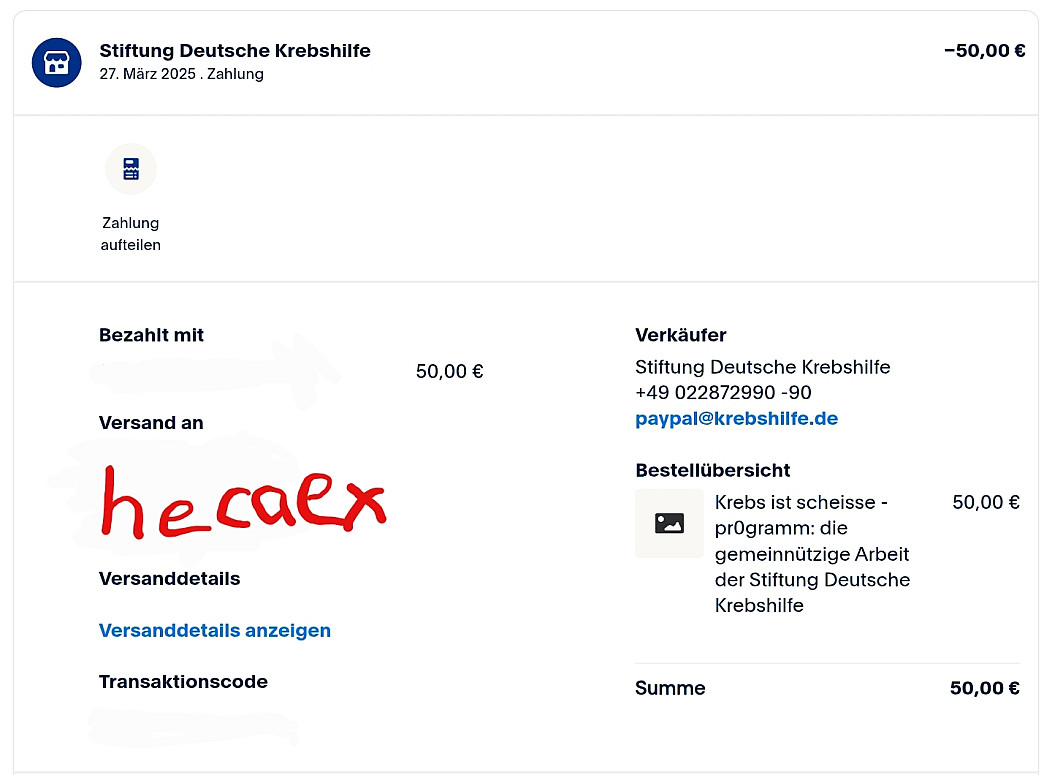Image resolution: width=1052 pixels, height=775 pixels.
Task: Click the header title Stiftung Deutsche Krebshilfe
Action: click(x=235, y=51)
